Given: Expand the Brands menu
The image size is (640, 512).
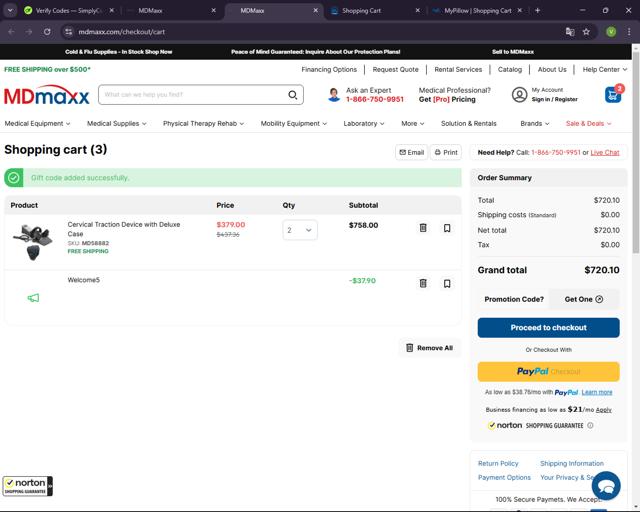Looking at the screenshot, I should (535, 123).
